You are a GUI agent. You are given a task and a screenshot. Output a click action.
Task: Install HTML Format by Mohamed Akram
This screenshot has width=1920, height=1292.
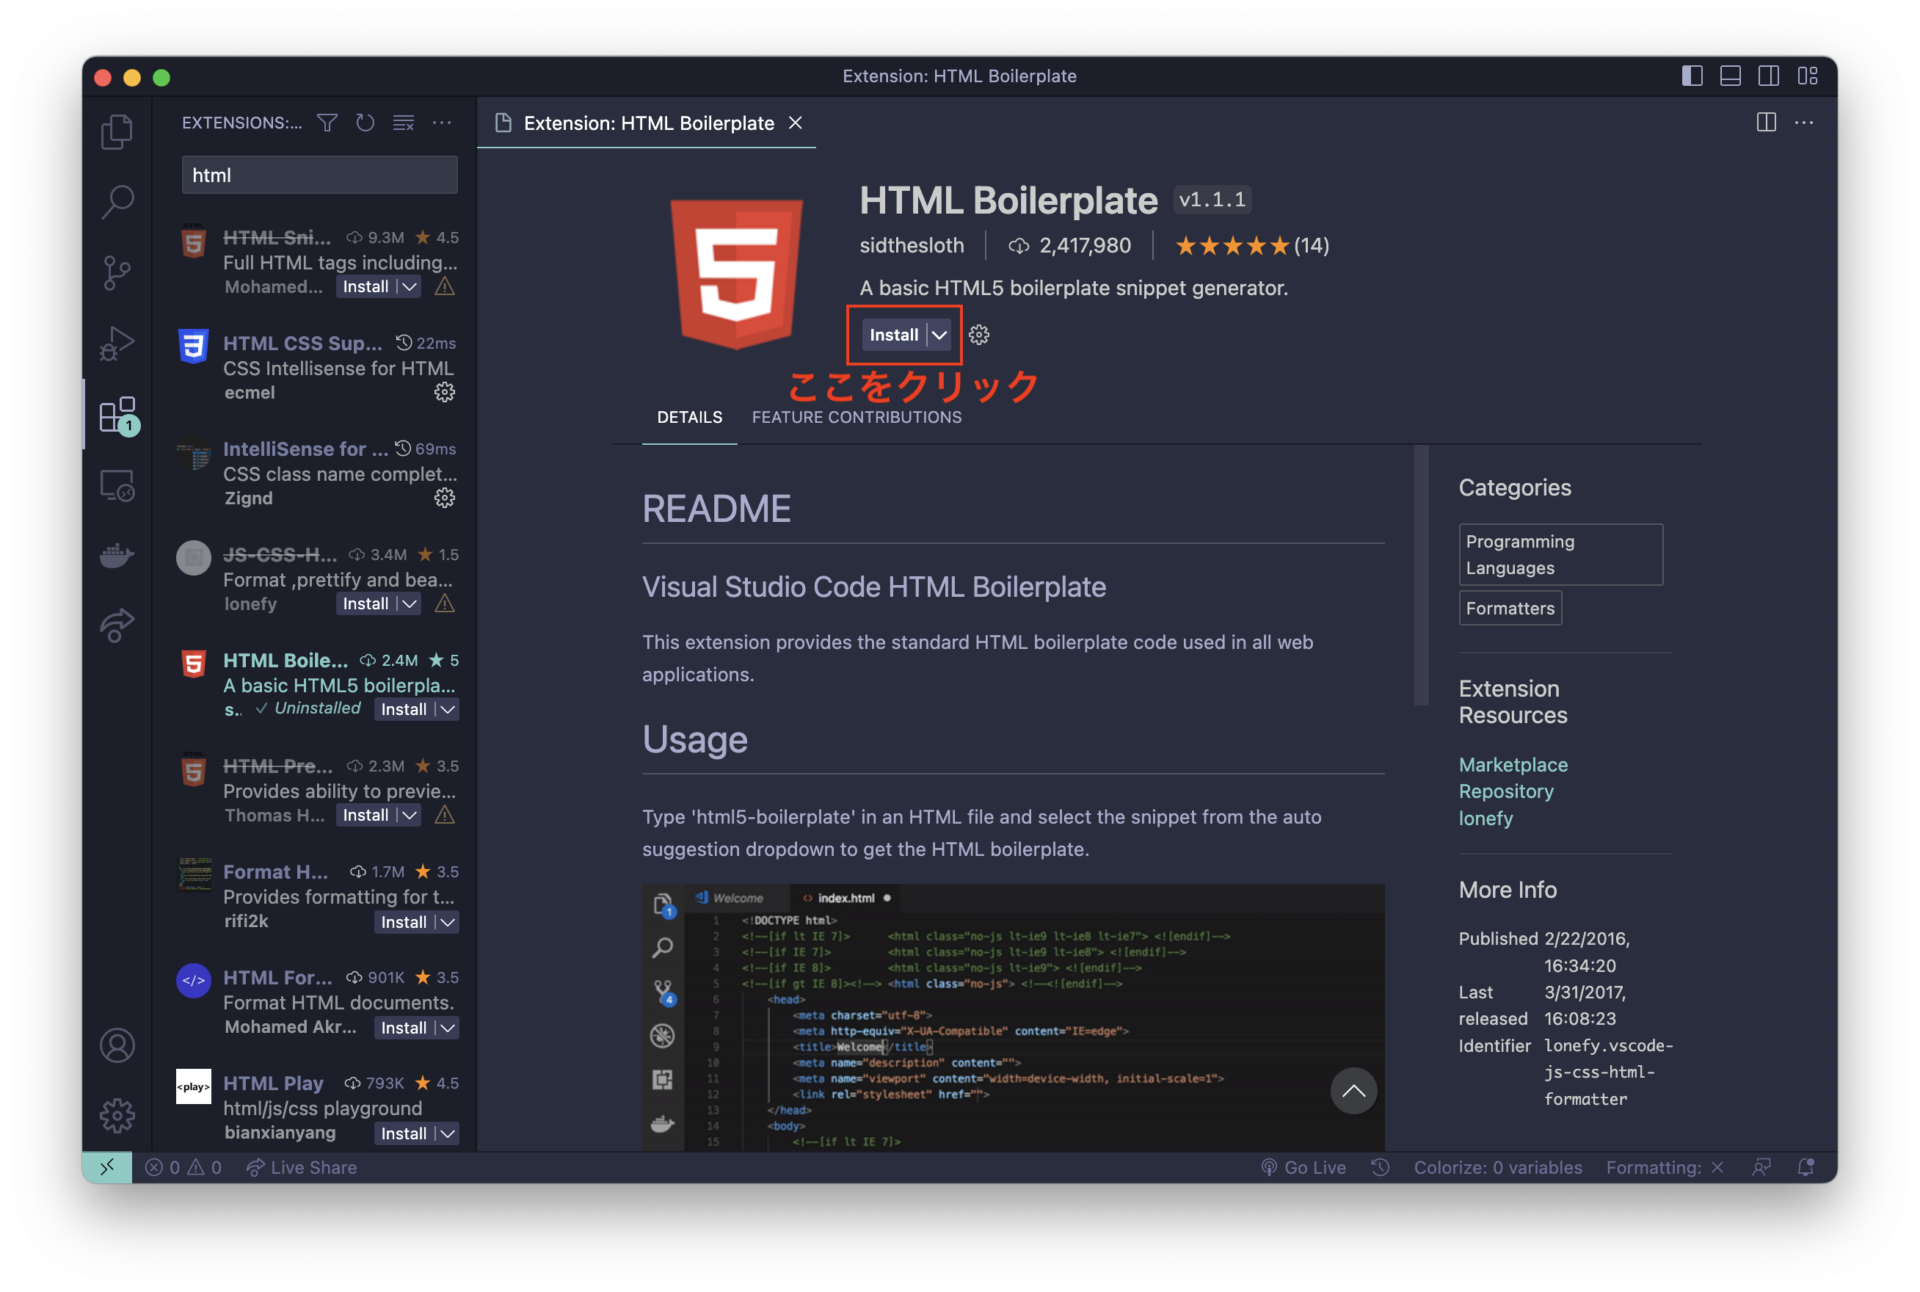404,1028
